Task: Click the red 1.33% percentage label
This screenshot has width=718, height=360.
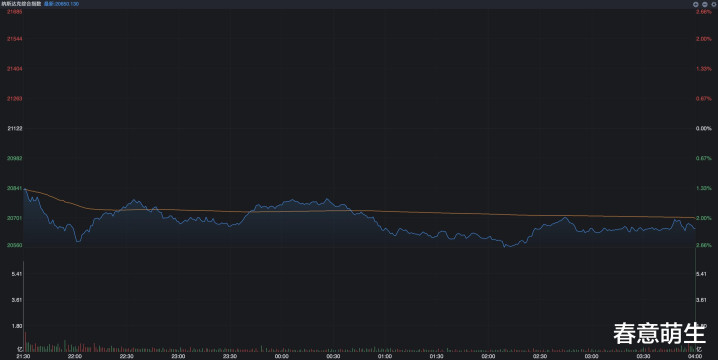Action: [x=704, y=69]
